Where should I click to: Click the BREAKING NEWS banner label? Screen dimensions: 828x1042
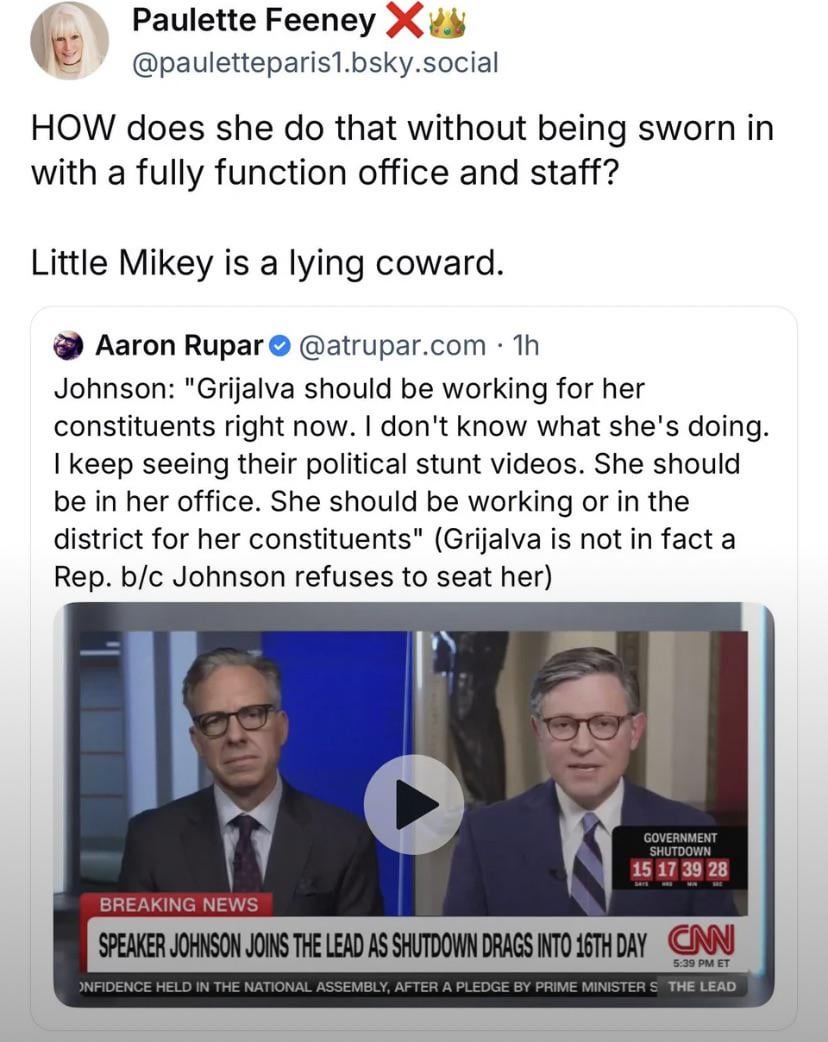tap(179, 904)
